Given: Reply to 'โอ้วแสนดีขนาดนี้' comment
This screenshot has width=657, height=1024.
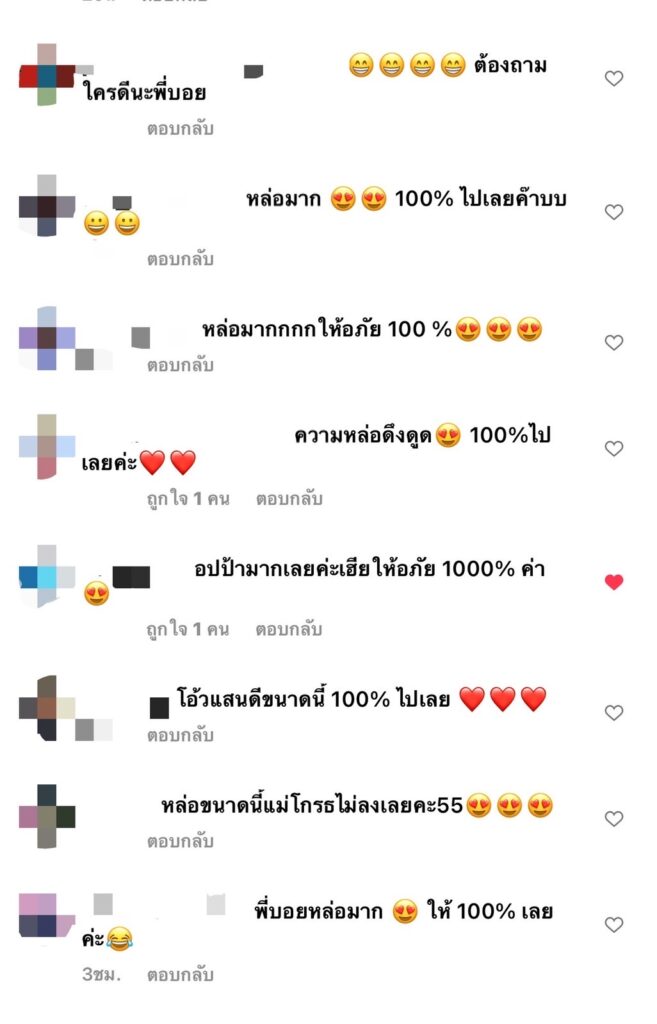Looking at the screenshot, I should [x=180, y=735].
